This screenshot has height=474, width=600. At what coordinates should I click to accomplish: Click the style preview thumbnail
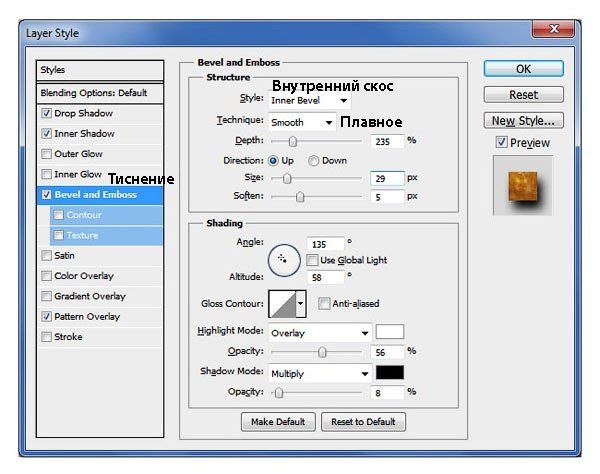coord(523,186)
